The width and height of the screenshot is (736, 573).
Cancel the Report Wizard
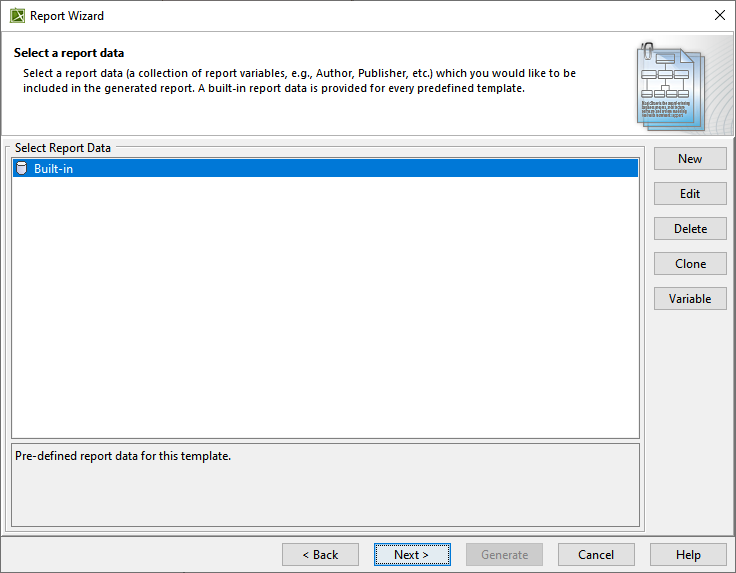[x=596, y=555]
